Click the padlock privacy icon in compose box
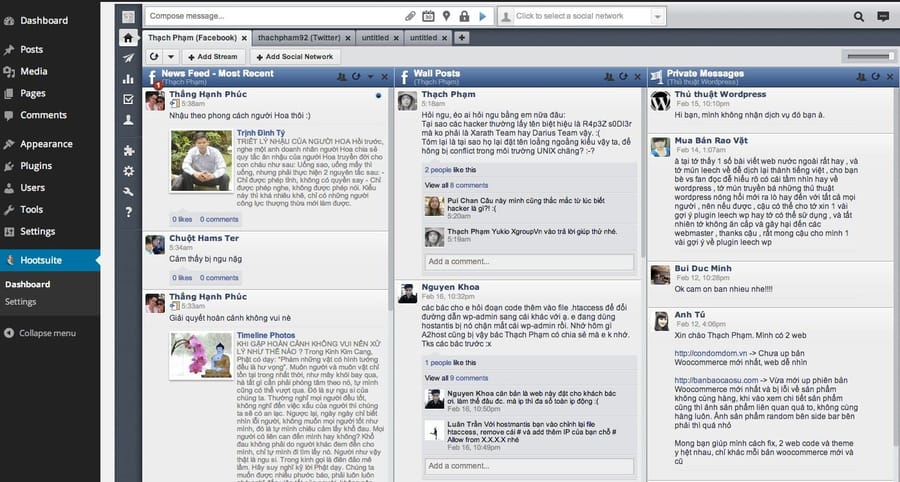 [464, 16]
